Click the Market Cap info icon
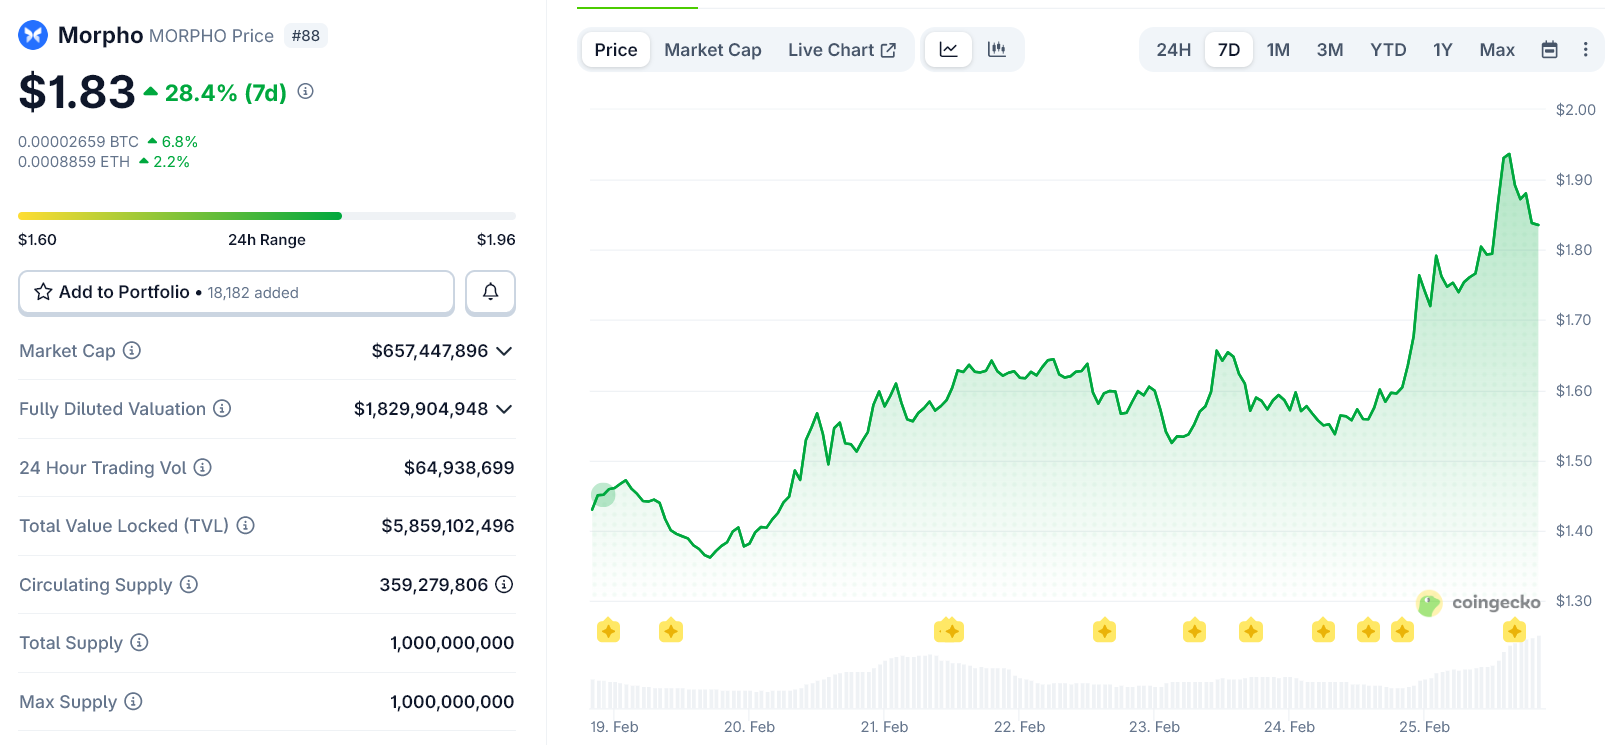1620x745 pixels. (132, 350)
